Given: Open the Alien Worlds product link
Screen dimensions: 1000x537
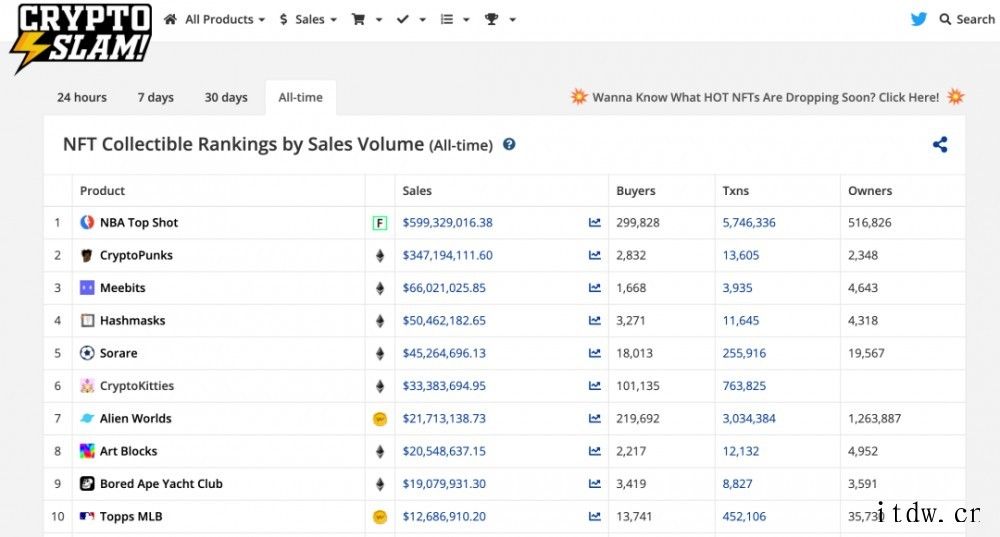Looking at the screenshot, I should pos(136,418).
